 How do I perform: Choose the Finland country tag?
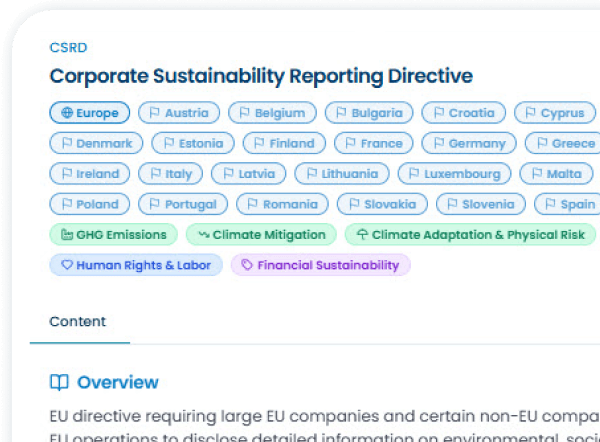(x=284, y=143)
